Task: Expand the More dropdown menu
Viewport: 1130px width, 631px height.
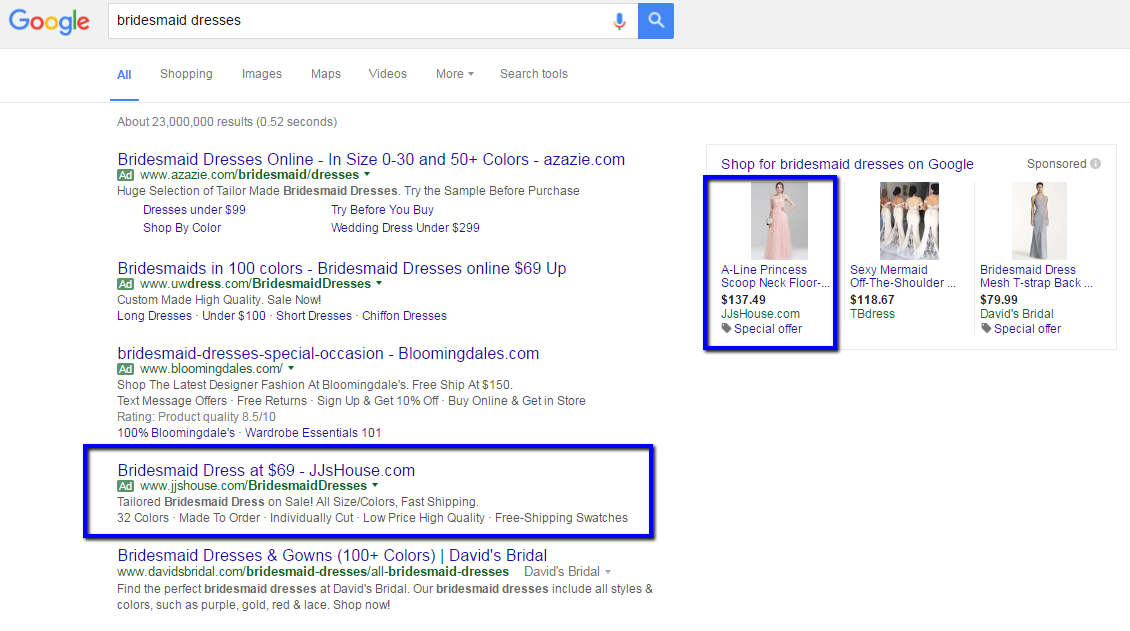Action: [x=454, y=74]
